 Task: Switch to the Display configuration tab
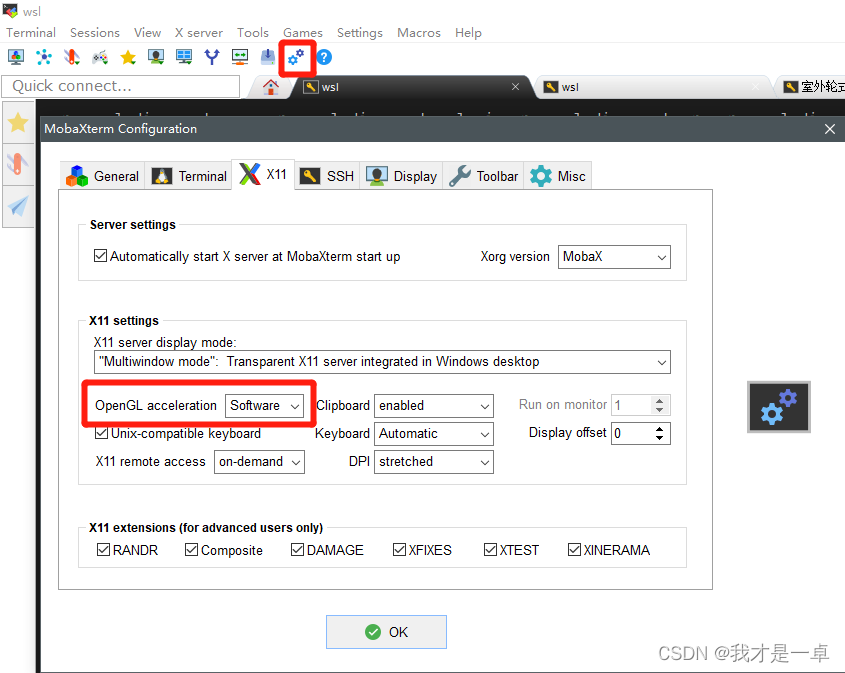click(401, 176)
